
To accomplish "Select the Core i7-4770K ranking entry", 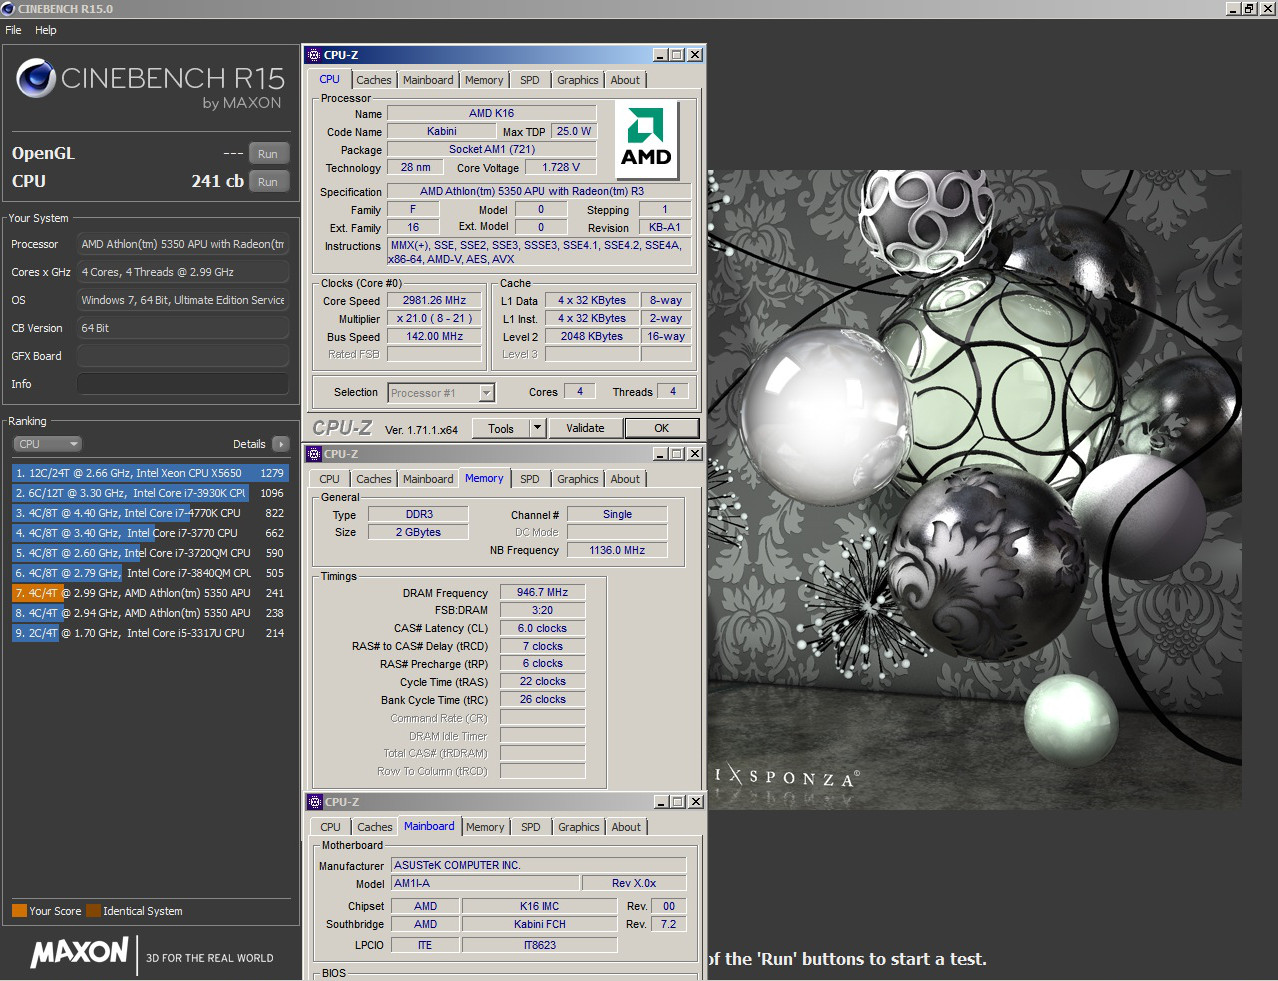I will (150, 513).
